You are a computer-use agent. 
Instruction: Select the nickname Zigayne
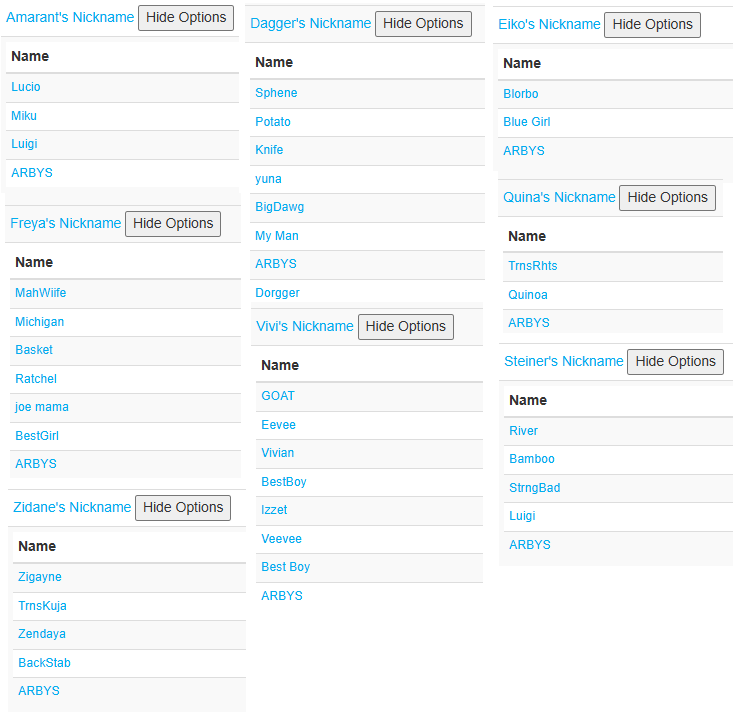[x=40, y=577]
